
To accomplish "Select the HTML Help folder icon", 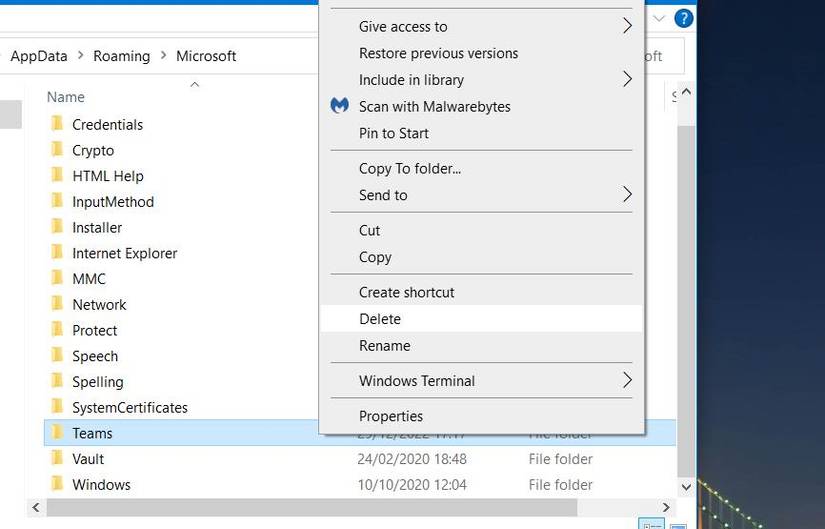I will point(57,175).
